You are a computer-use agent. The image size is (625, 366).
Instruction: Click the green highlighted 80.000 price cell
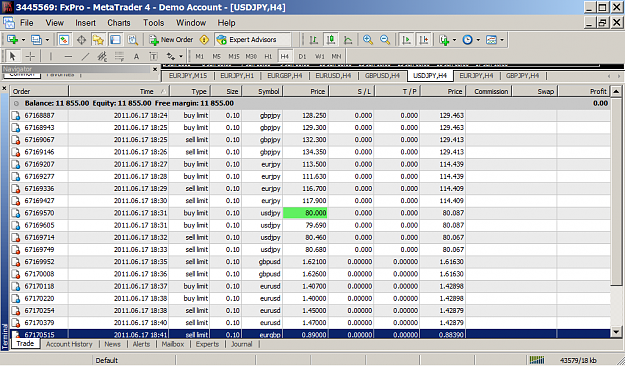[x=305, y=213]
